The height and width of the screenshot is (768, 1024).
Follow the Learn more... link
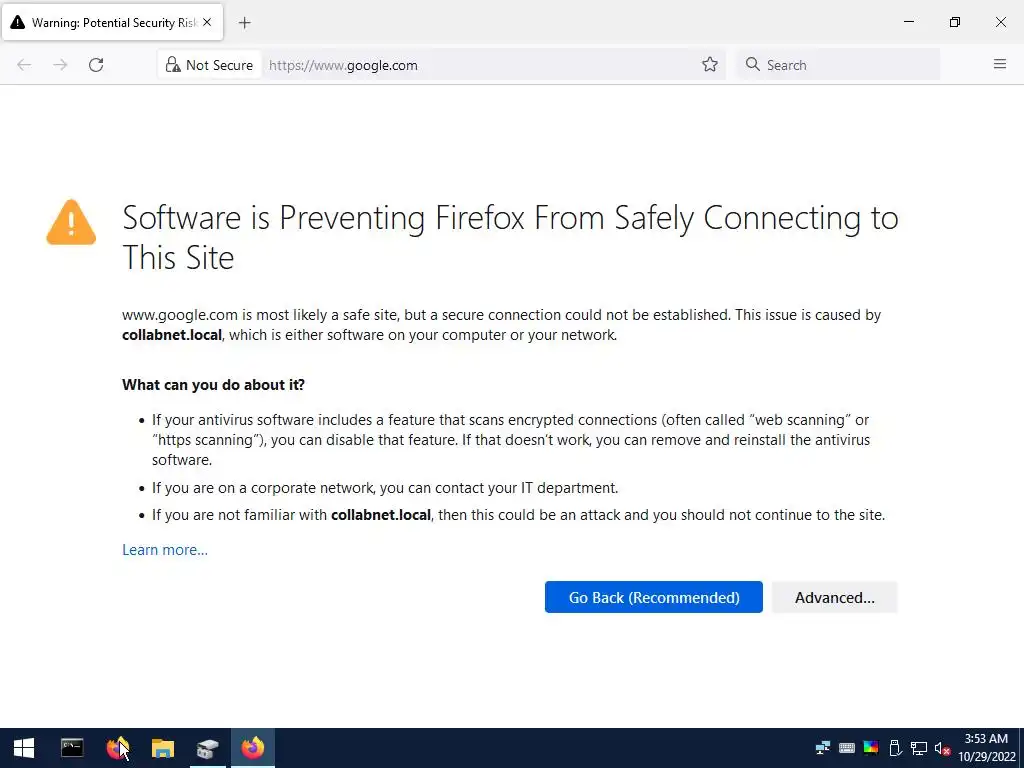point(165,549)
